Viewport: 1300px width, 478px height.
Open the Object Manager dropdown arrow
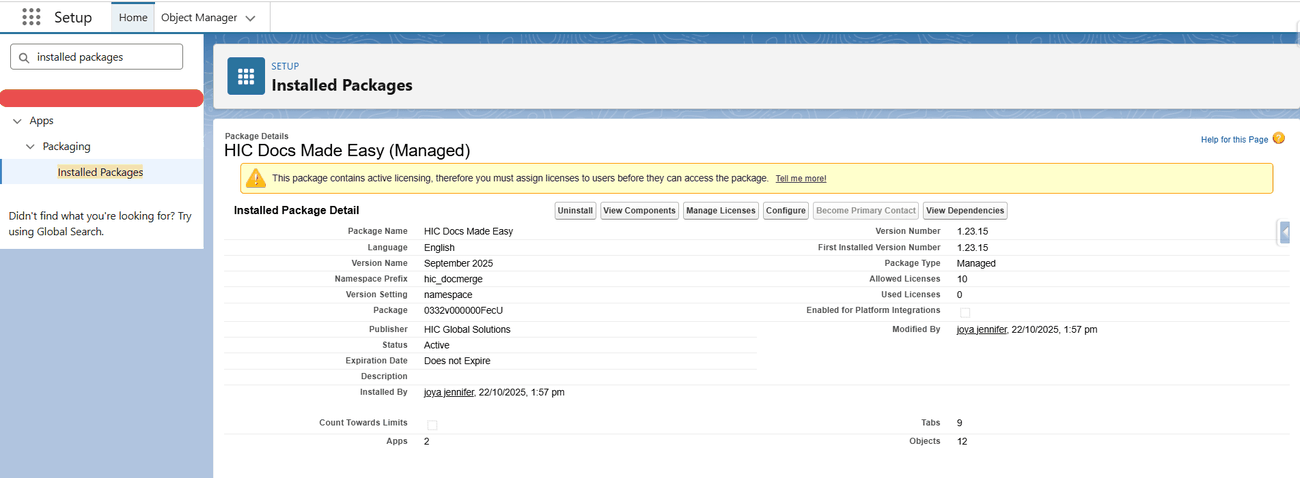pyautogui.click(x=250, y=18)
